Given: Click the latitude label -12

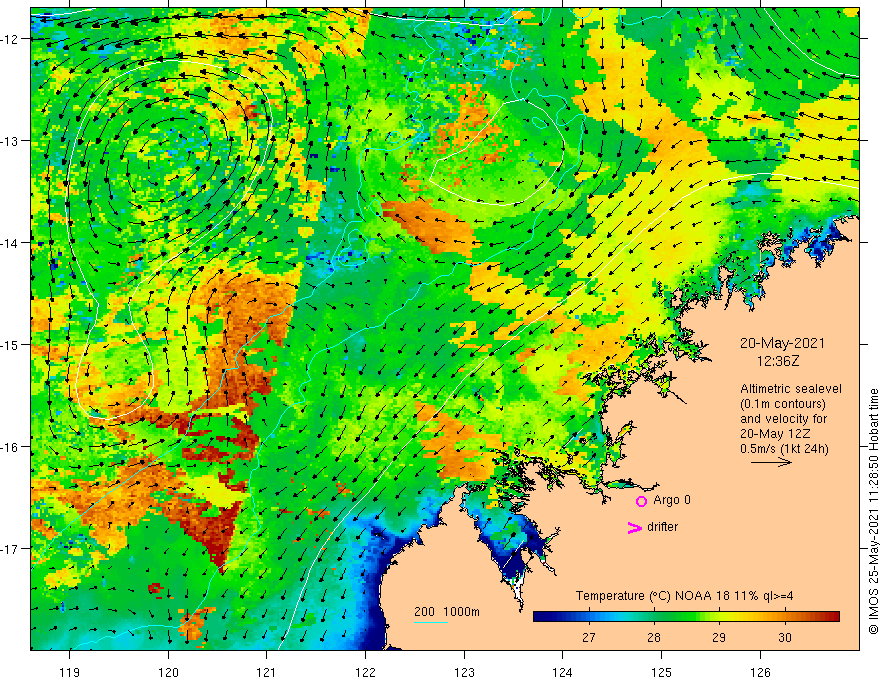Looking at the screenshot, I should click(x=11, y=39).
